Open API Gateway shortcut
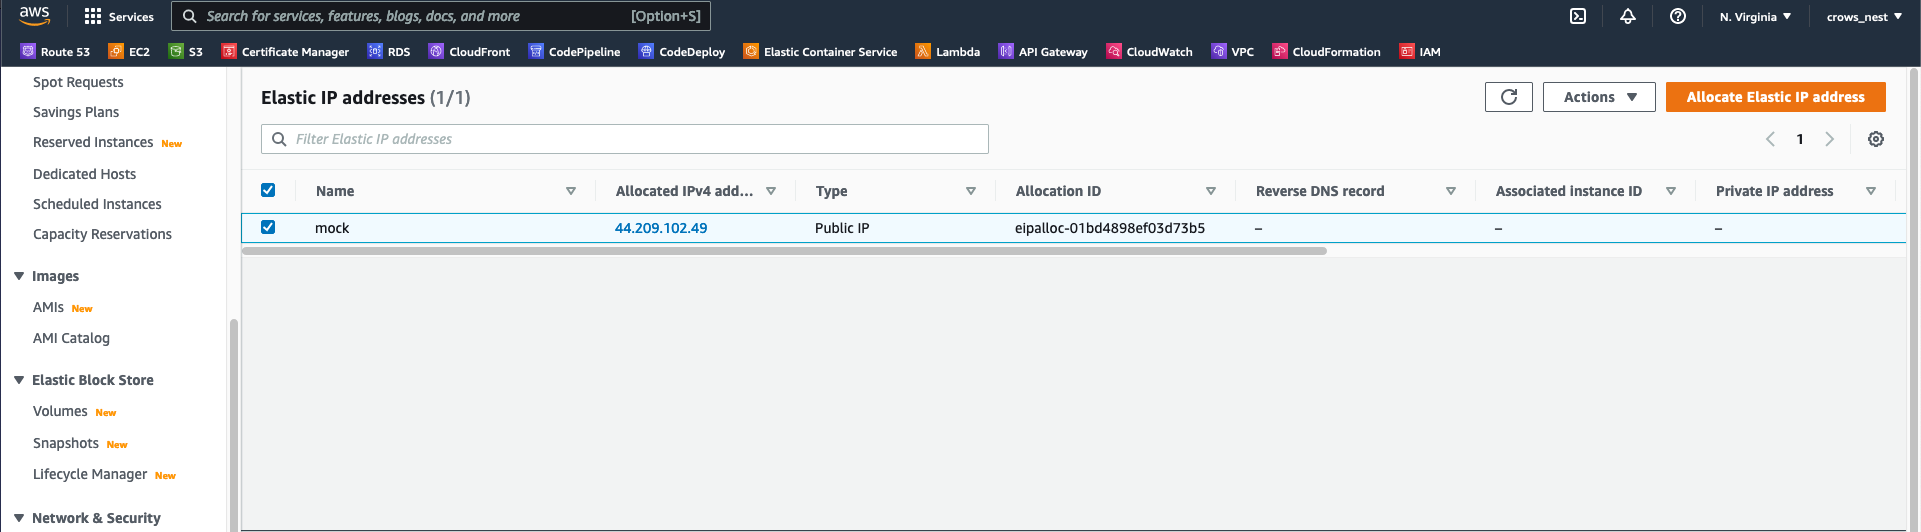The width and height of the screenshot is (1921, 532). tap(1043, 51)
